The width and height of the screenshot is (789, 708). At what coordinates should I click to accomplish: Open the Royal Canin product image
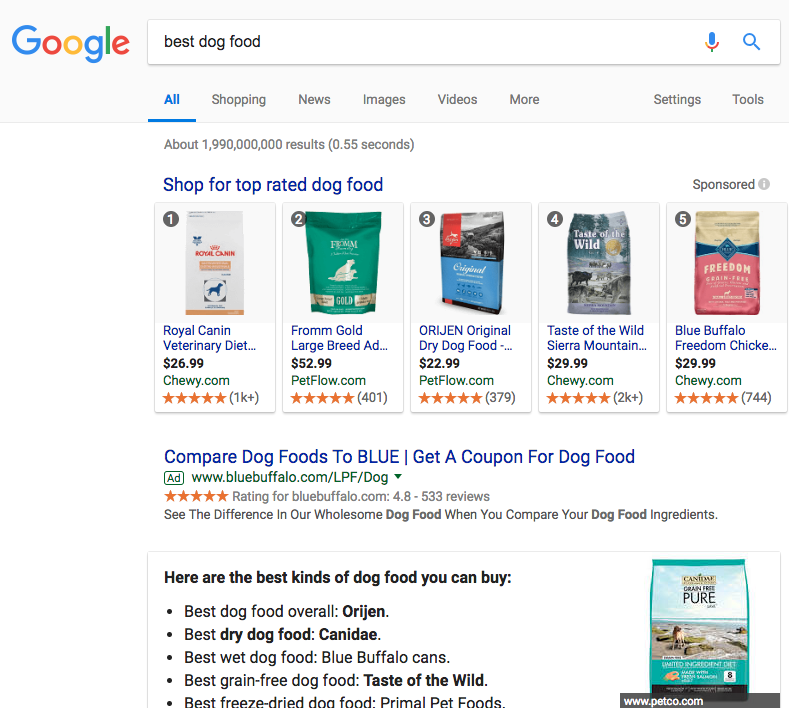[x=216, y=264]
